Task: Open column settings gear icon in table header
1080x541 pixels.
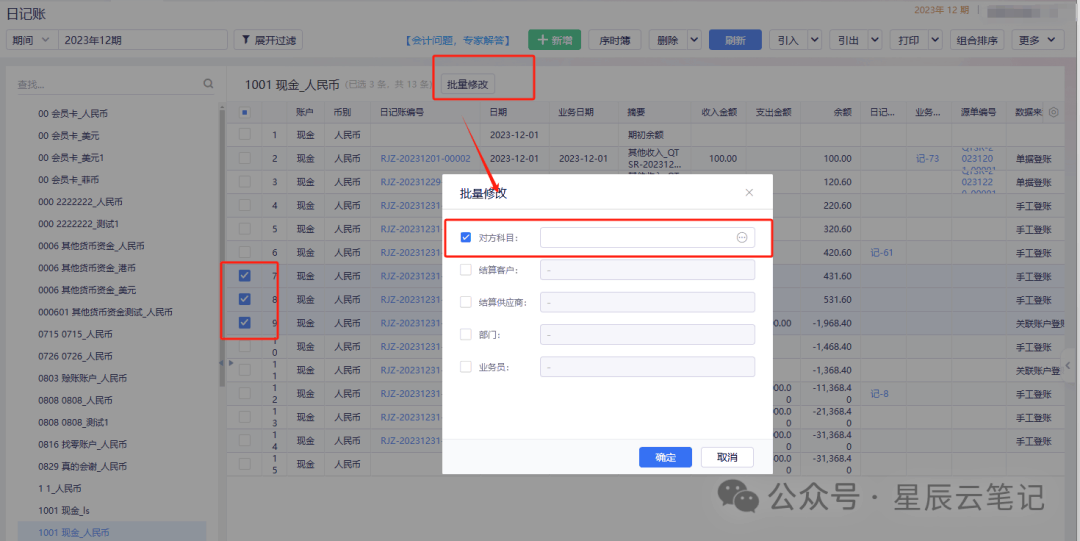Action: [1052, 112]
